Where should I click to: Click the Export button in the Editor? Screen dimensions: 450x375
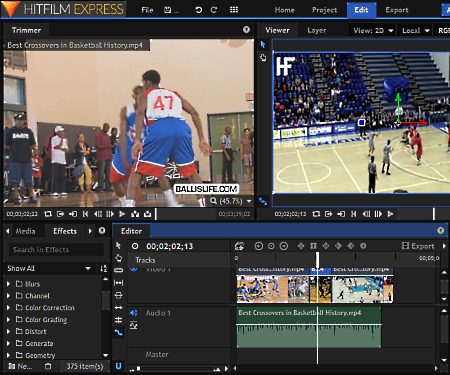click(418, 246)
